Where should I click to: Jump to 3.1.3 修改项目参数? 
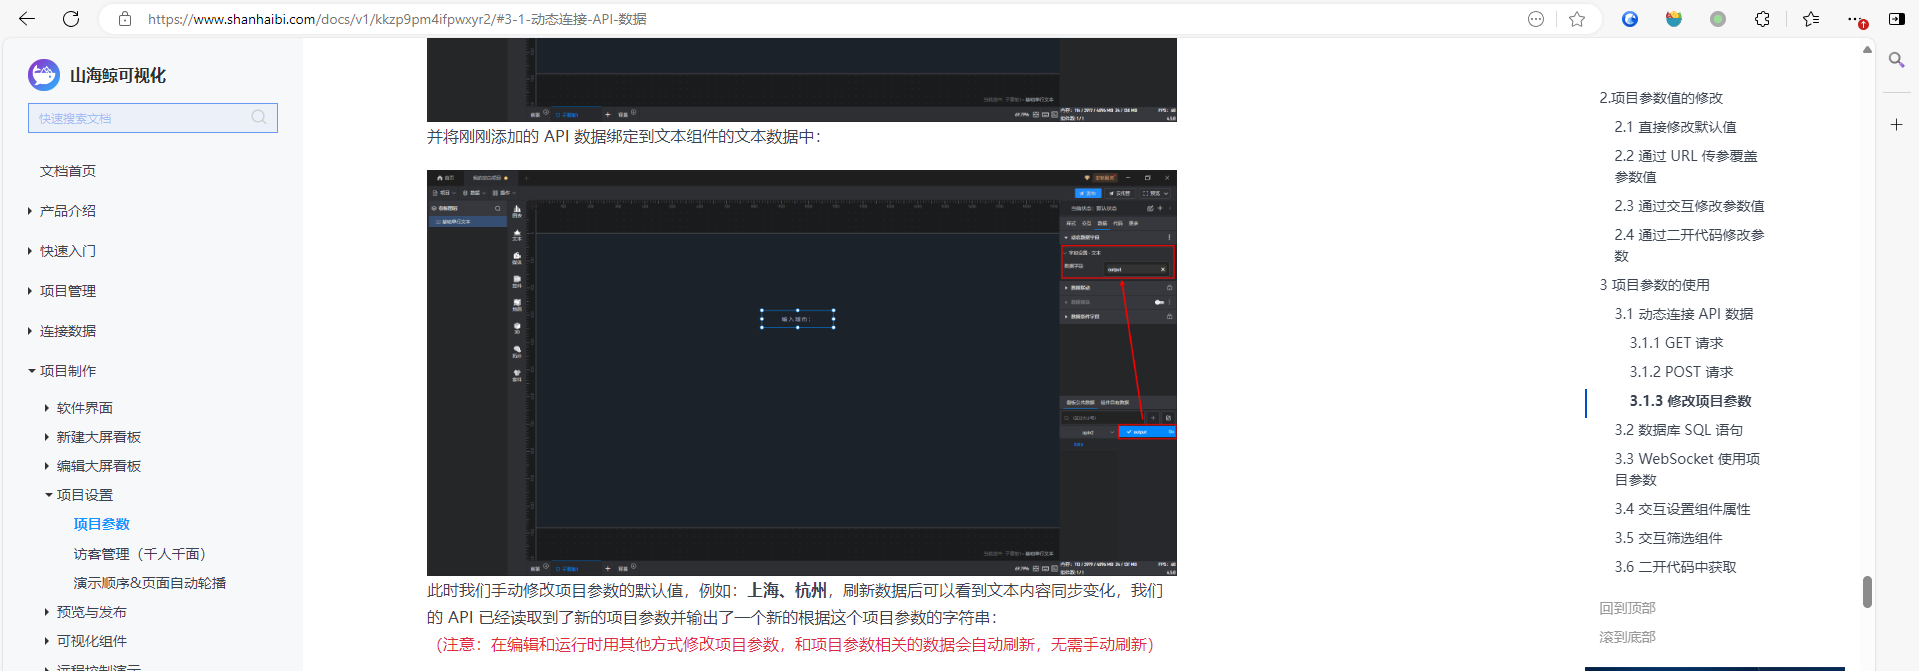point(1690,401)
